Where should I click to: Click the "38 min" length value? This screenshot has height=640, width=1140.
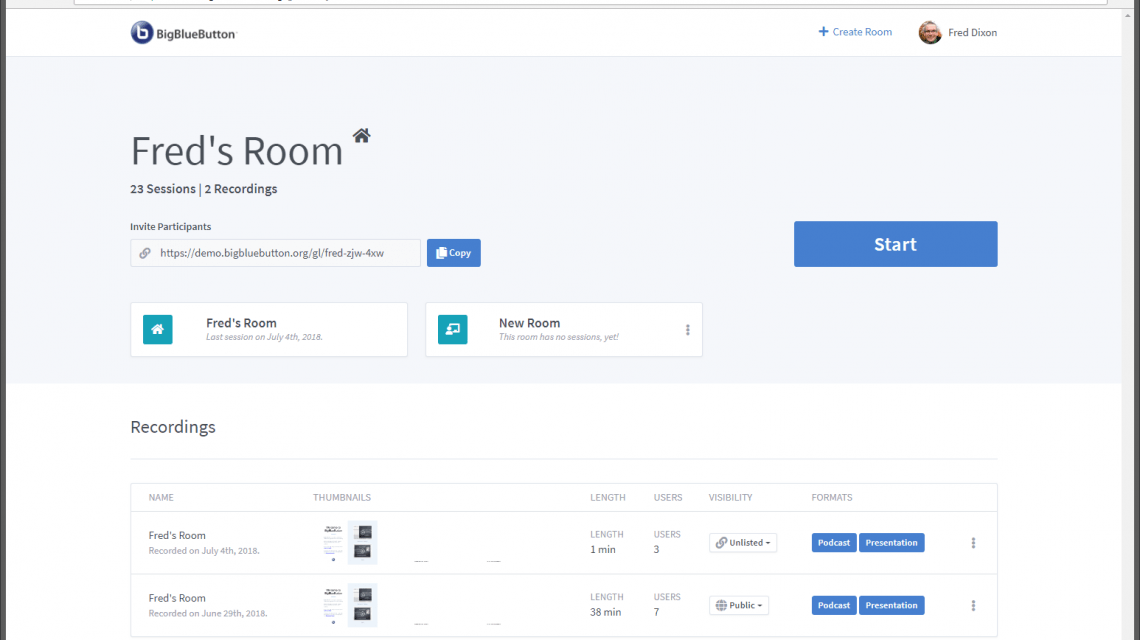606,612
